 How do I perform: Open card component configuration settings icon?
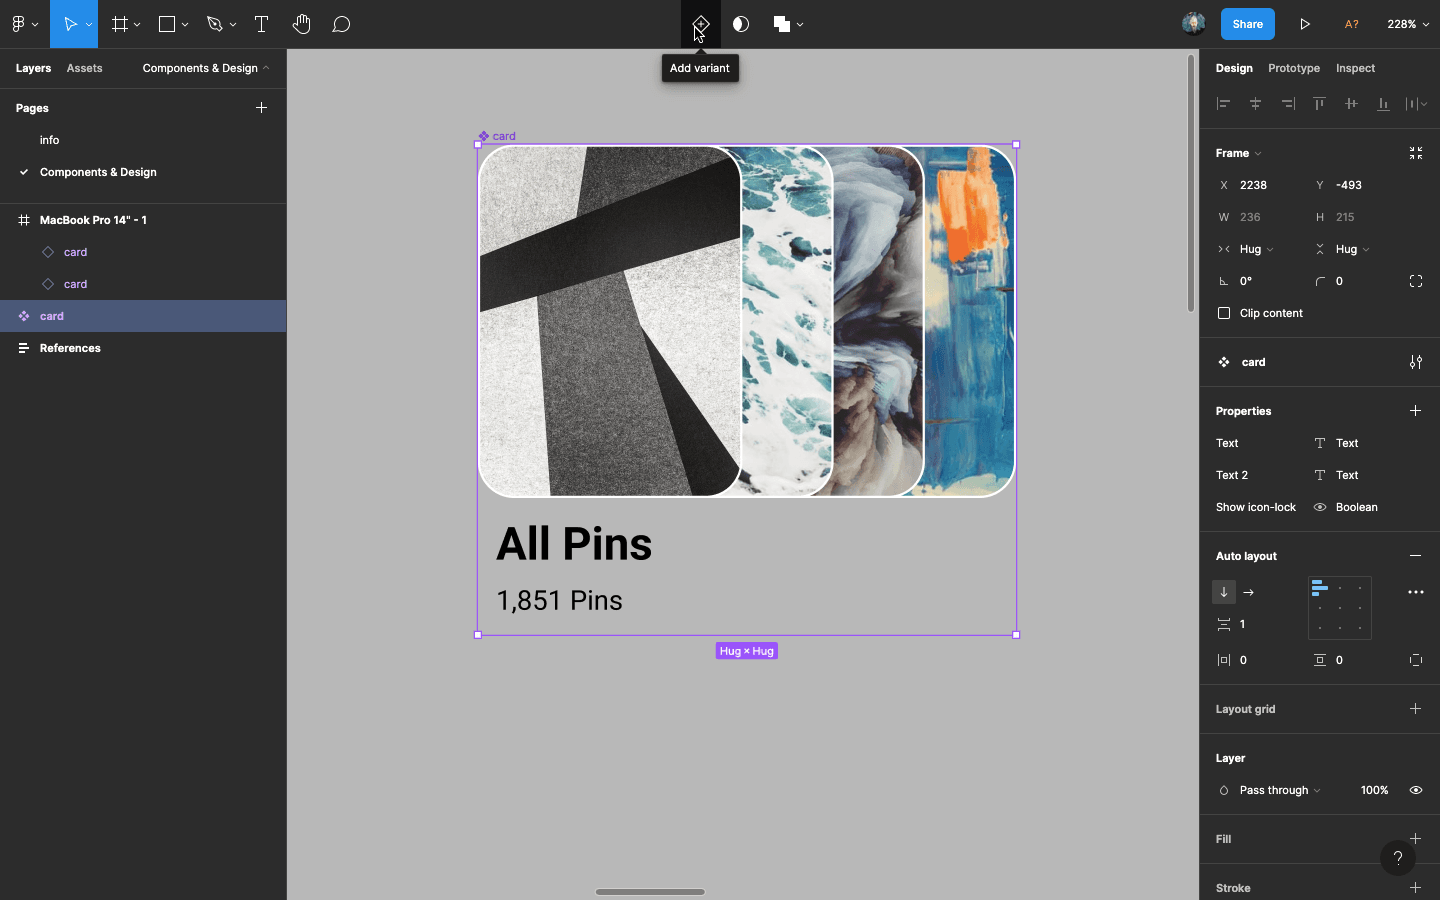pos(1416,362)
